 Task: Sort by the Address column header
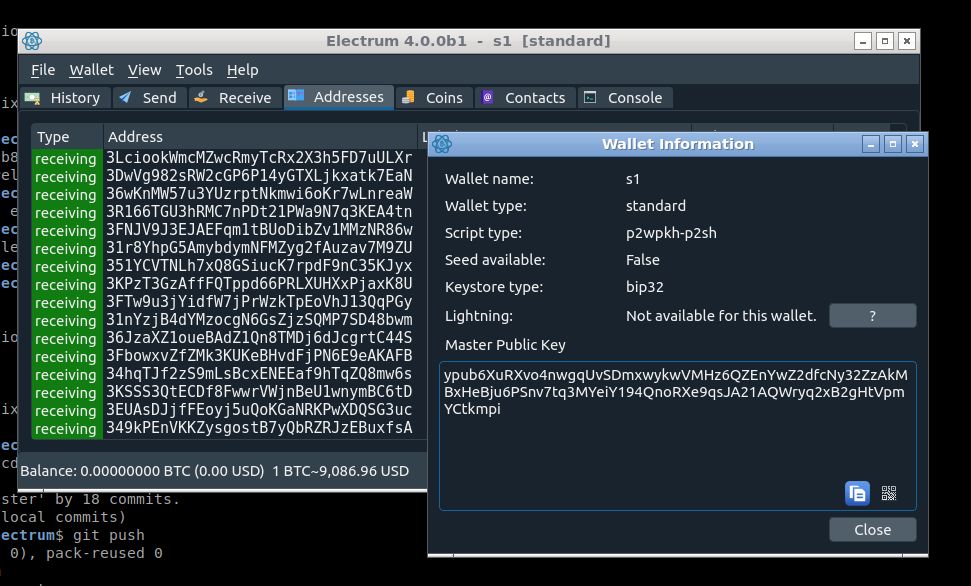260,137
